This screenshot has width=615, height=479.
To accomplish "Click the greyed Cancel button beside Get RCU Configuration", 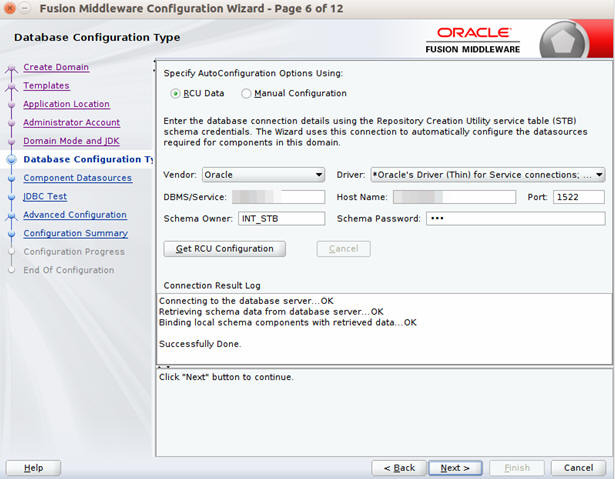I will [343, 249].
